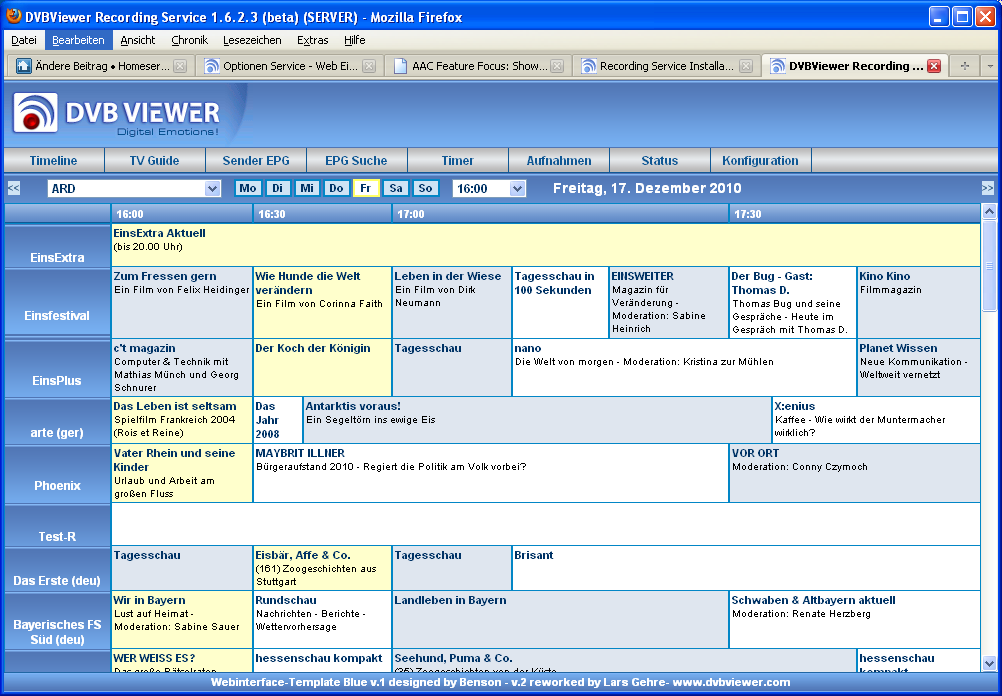
Task: Close the 'Ändere Beitrag • Homeser...' tab
Action: (180, 66)
